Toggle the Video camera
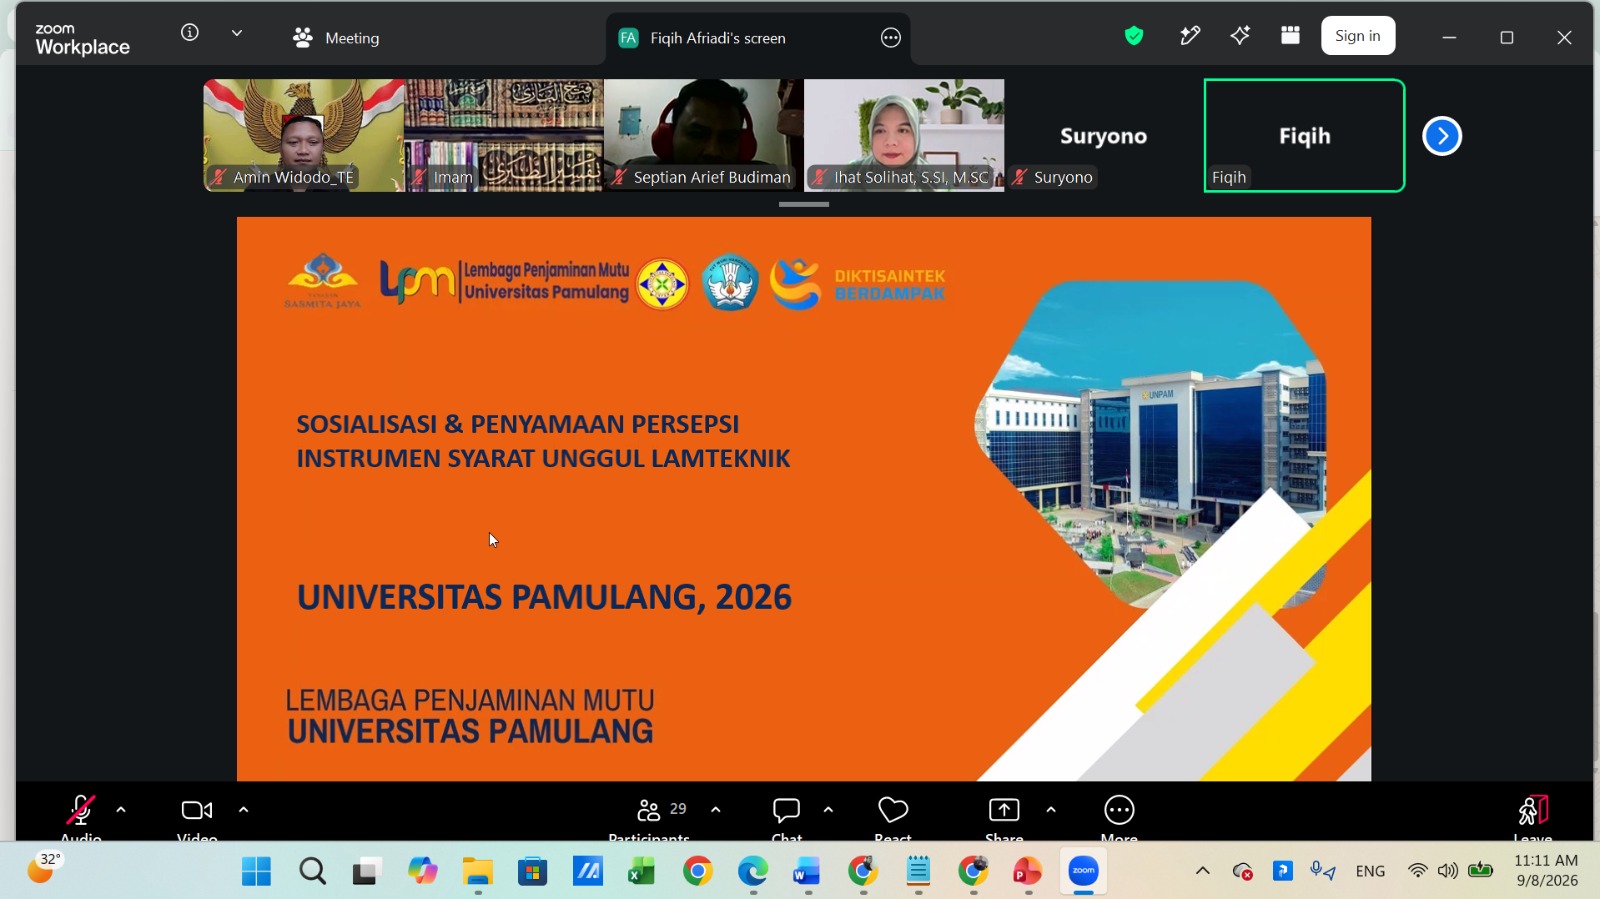This screenshot has width=1600, height=899. tap(197, 812)
